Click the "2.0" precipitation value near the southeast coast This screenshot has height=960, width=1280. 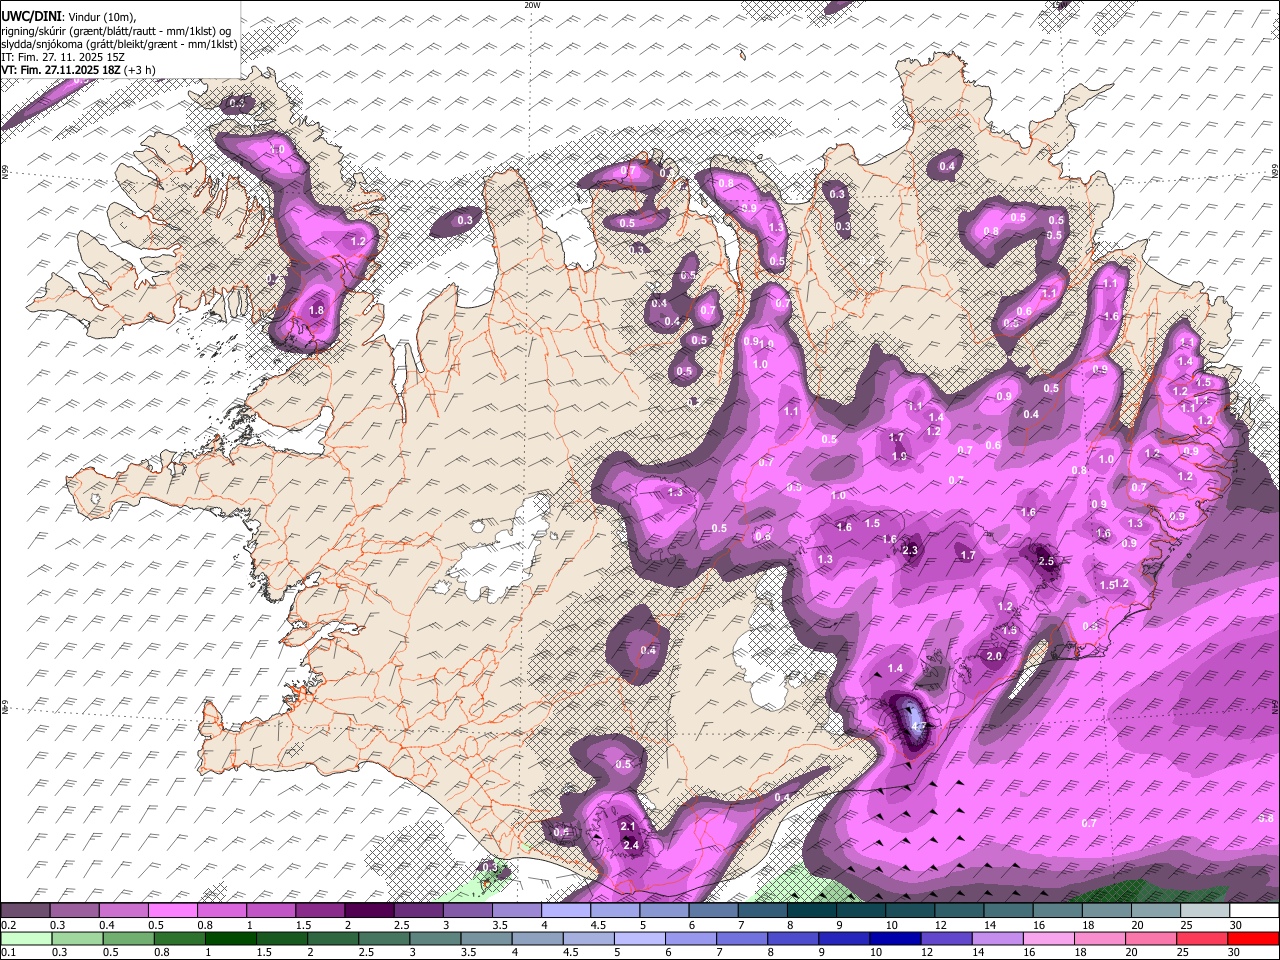(x=994, y=657)
